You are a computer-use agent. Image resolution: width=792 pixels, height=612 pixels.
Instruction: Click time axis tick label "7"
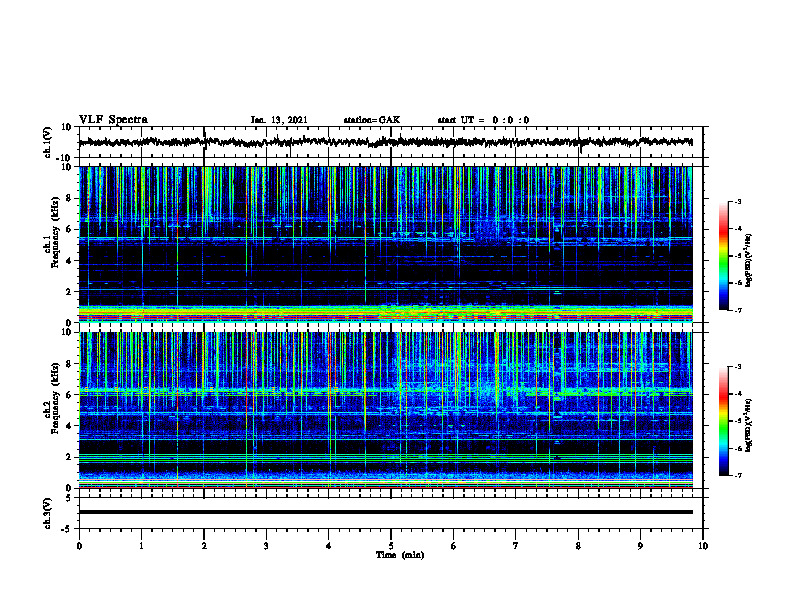[516, 546]
